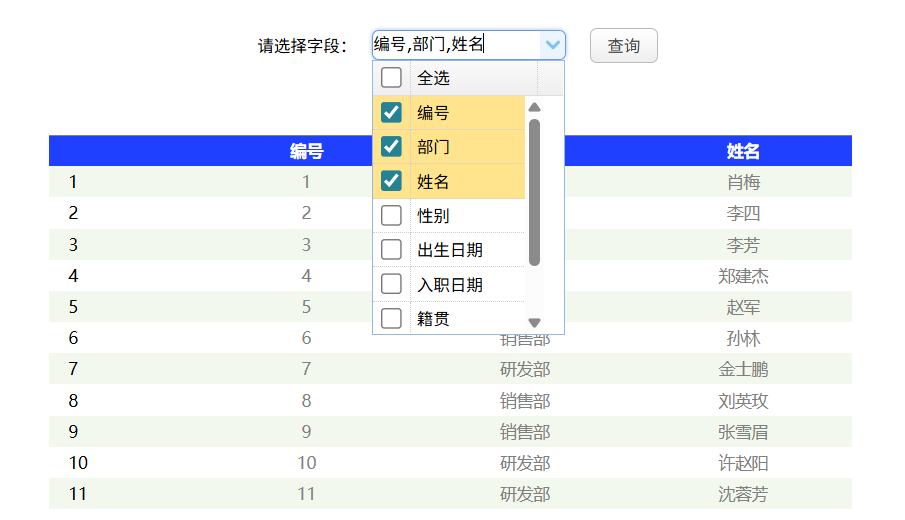905x520 pixels.
Task: Click the 编号 cell in the 金士鹏 row
Action: click(x=306, y=369)
